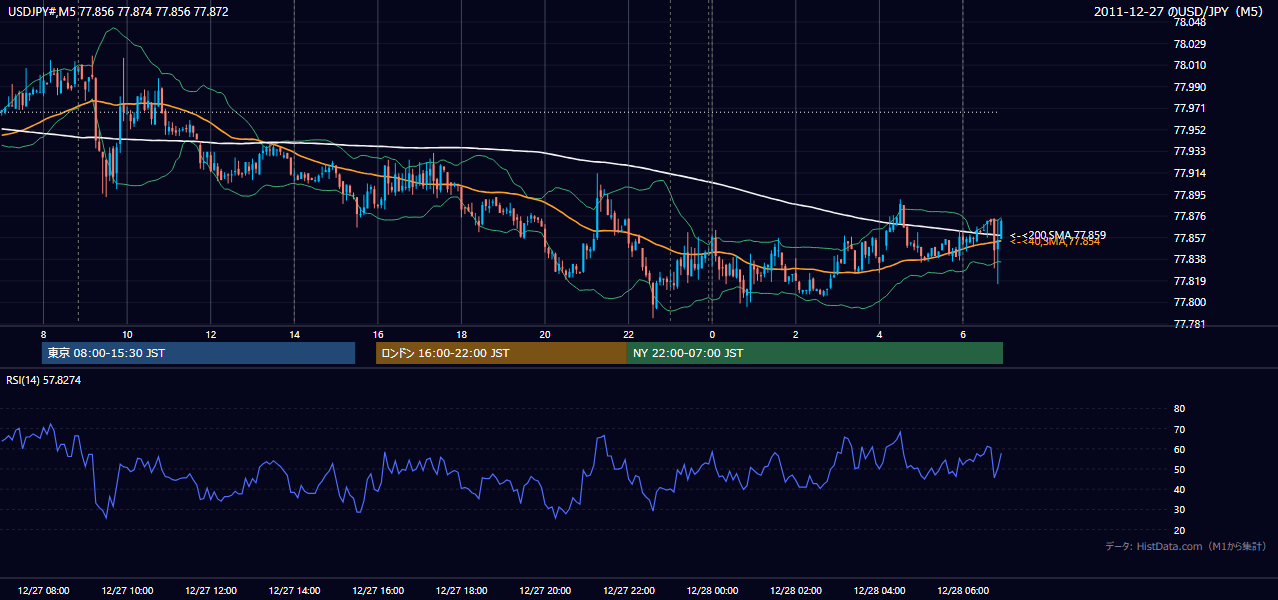1278x600 pixels.
Task: Click the 東京 08:00-15:30 JST session bar
Action: pyautogui.click(x=198, y=353)
